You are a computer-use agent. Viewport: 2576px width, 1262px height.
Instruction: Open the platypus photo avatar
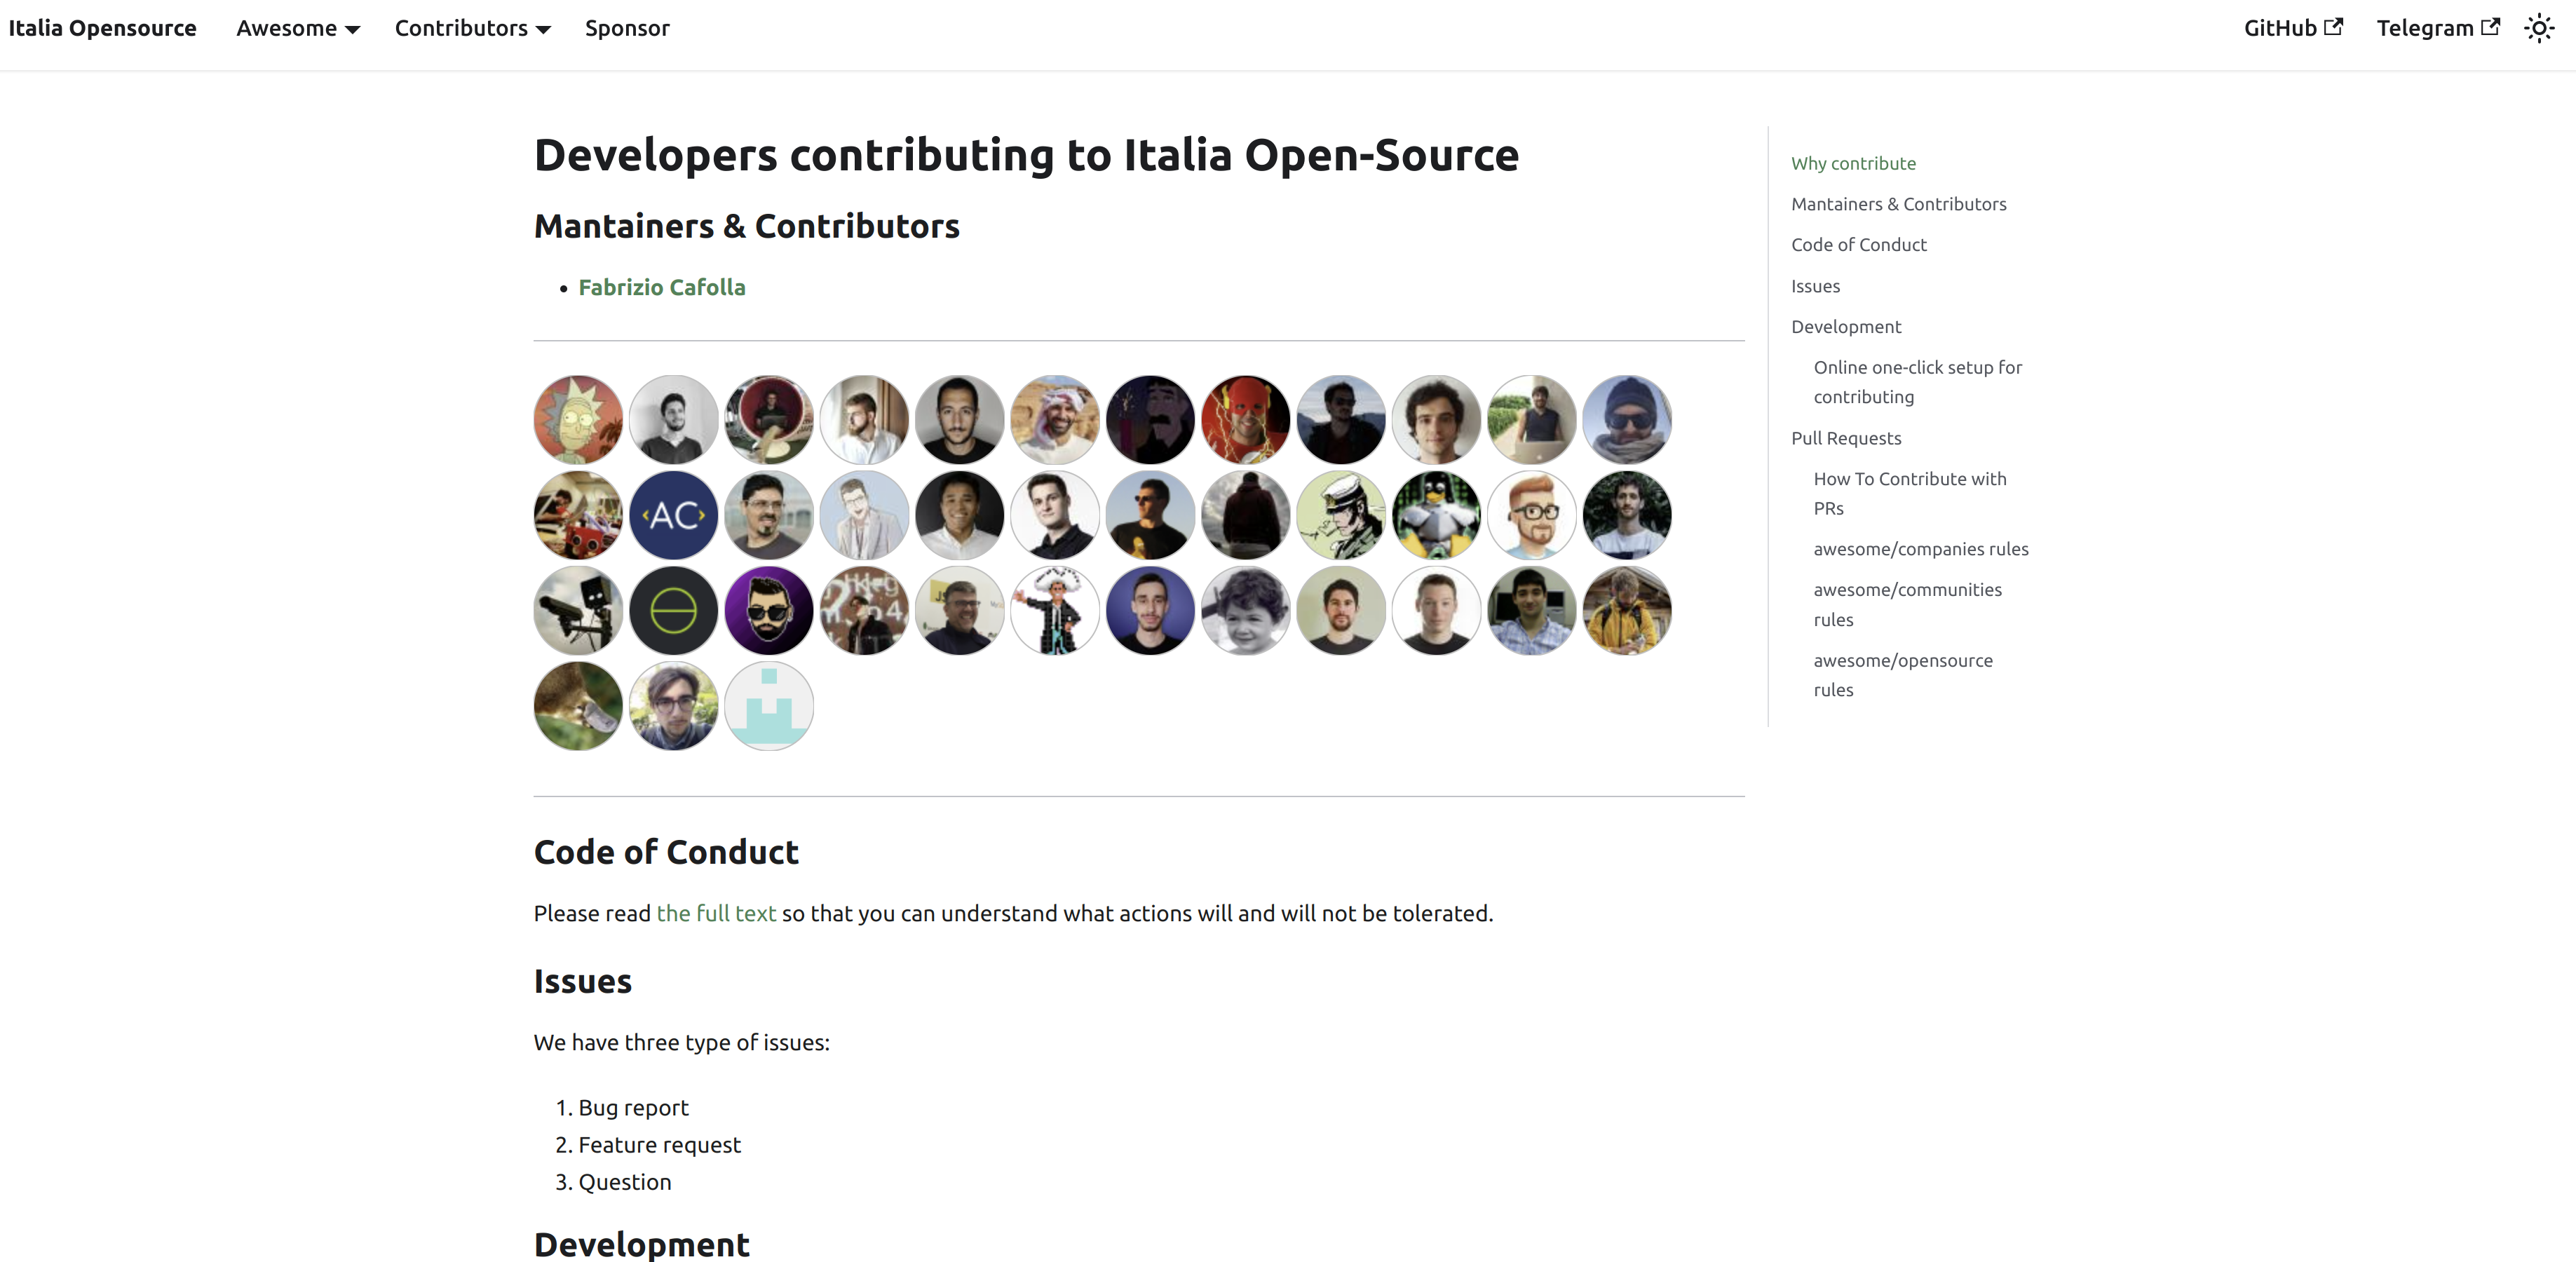(x=578, y=706)
